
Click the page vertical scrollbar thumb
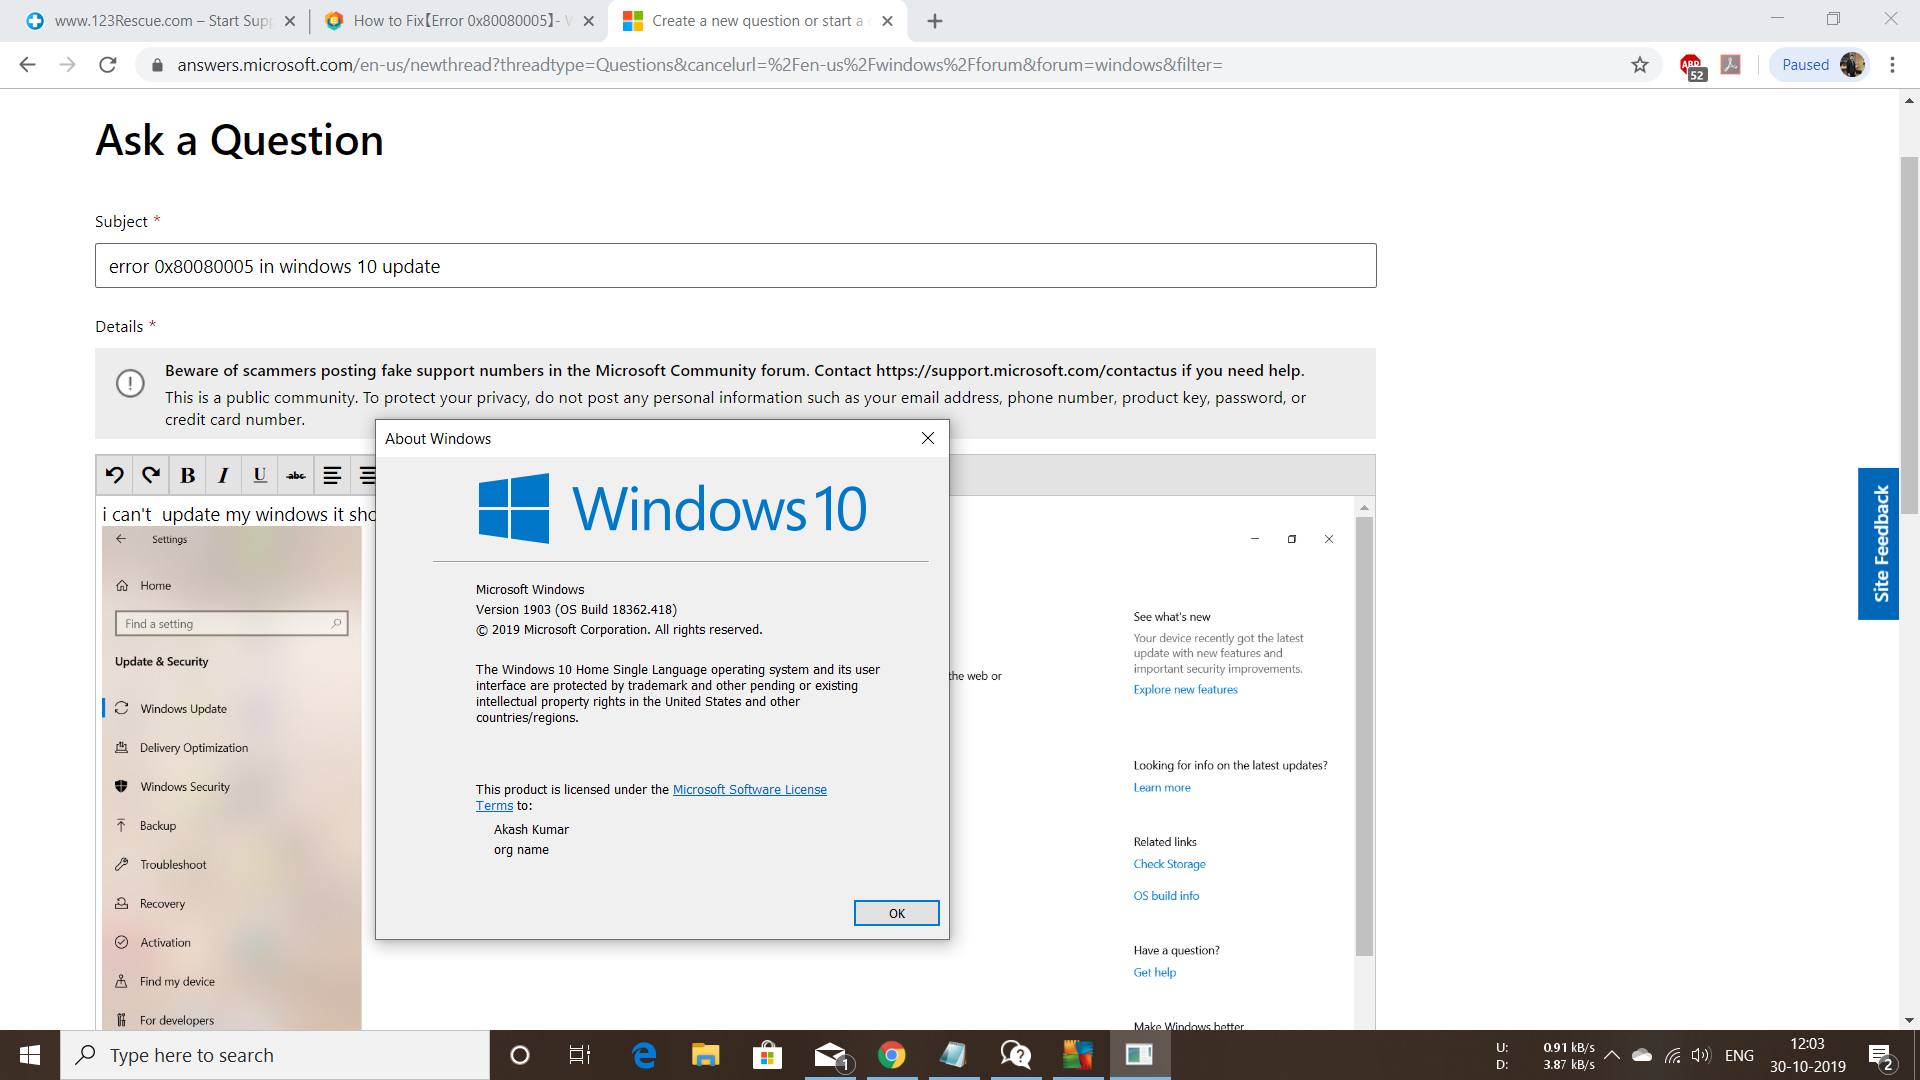1909,335
